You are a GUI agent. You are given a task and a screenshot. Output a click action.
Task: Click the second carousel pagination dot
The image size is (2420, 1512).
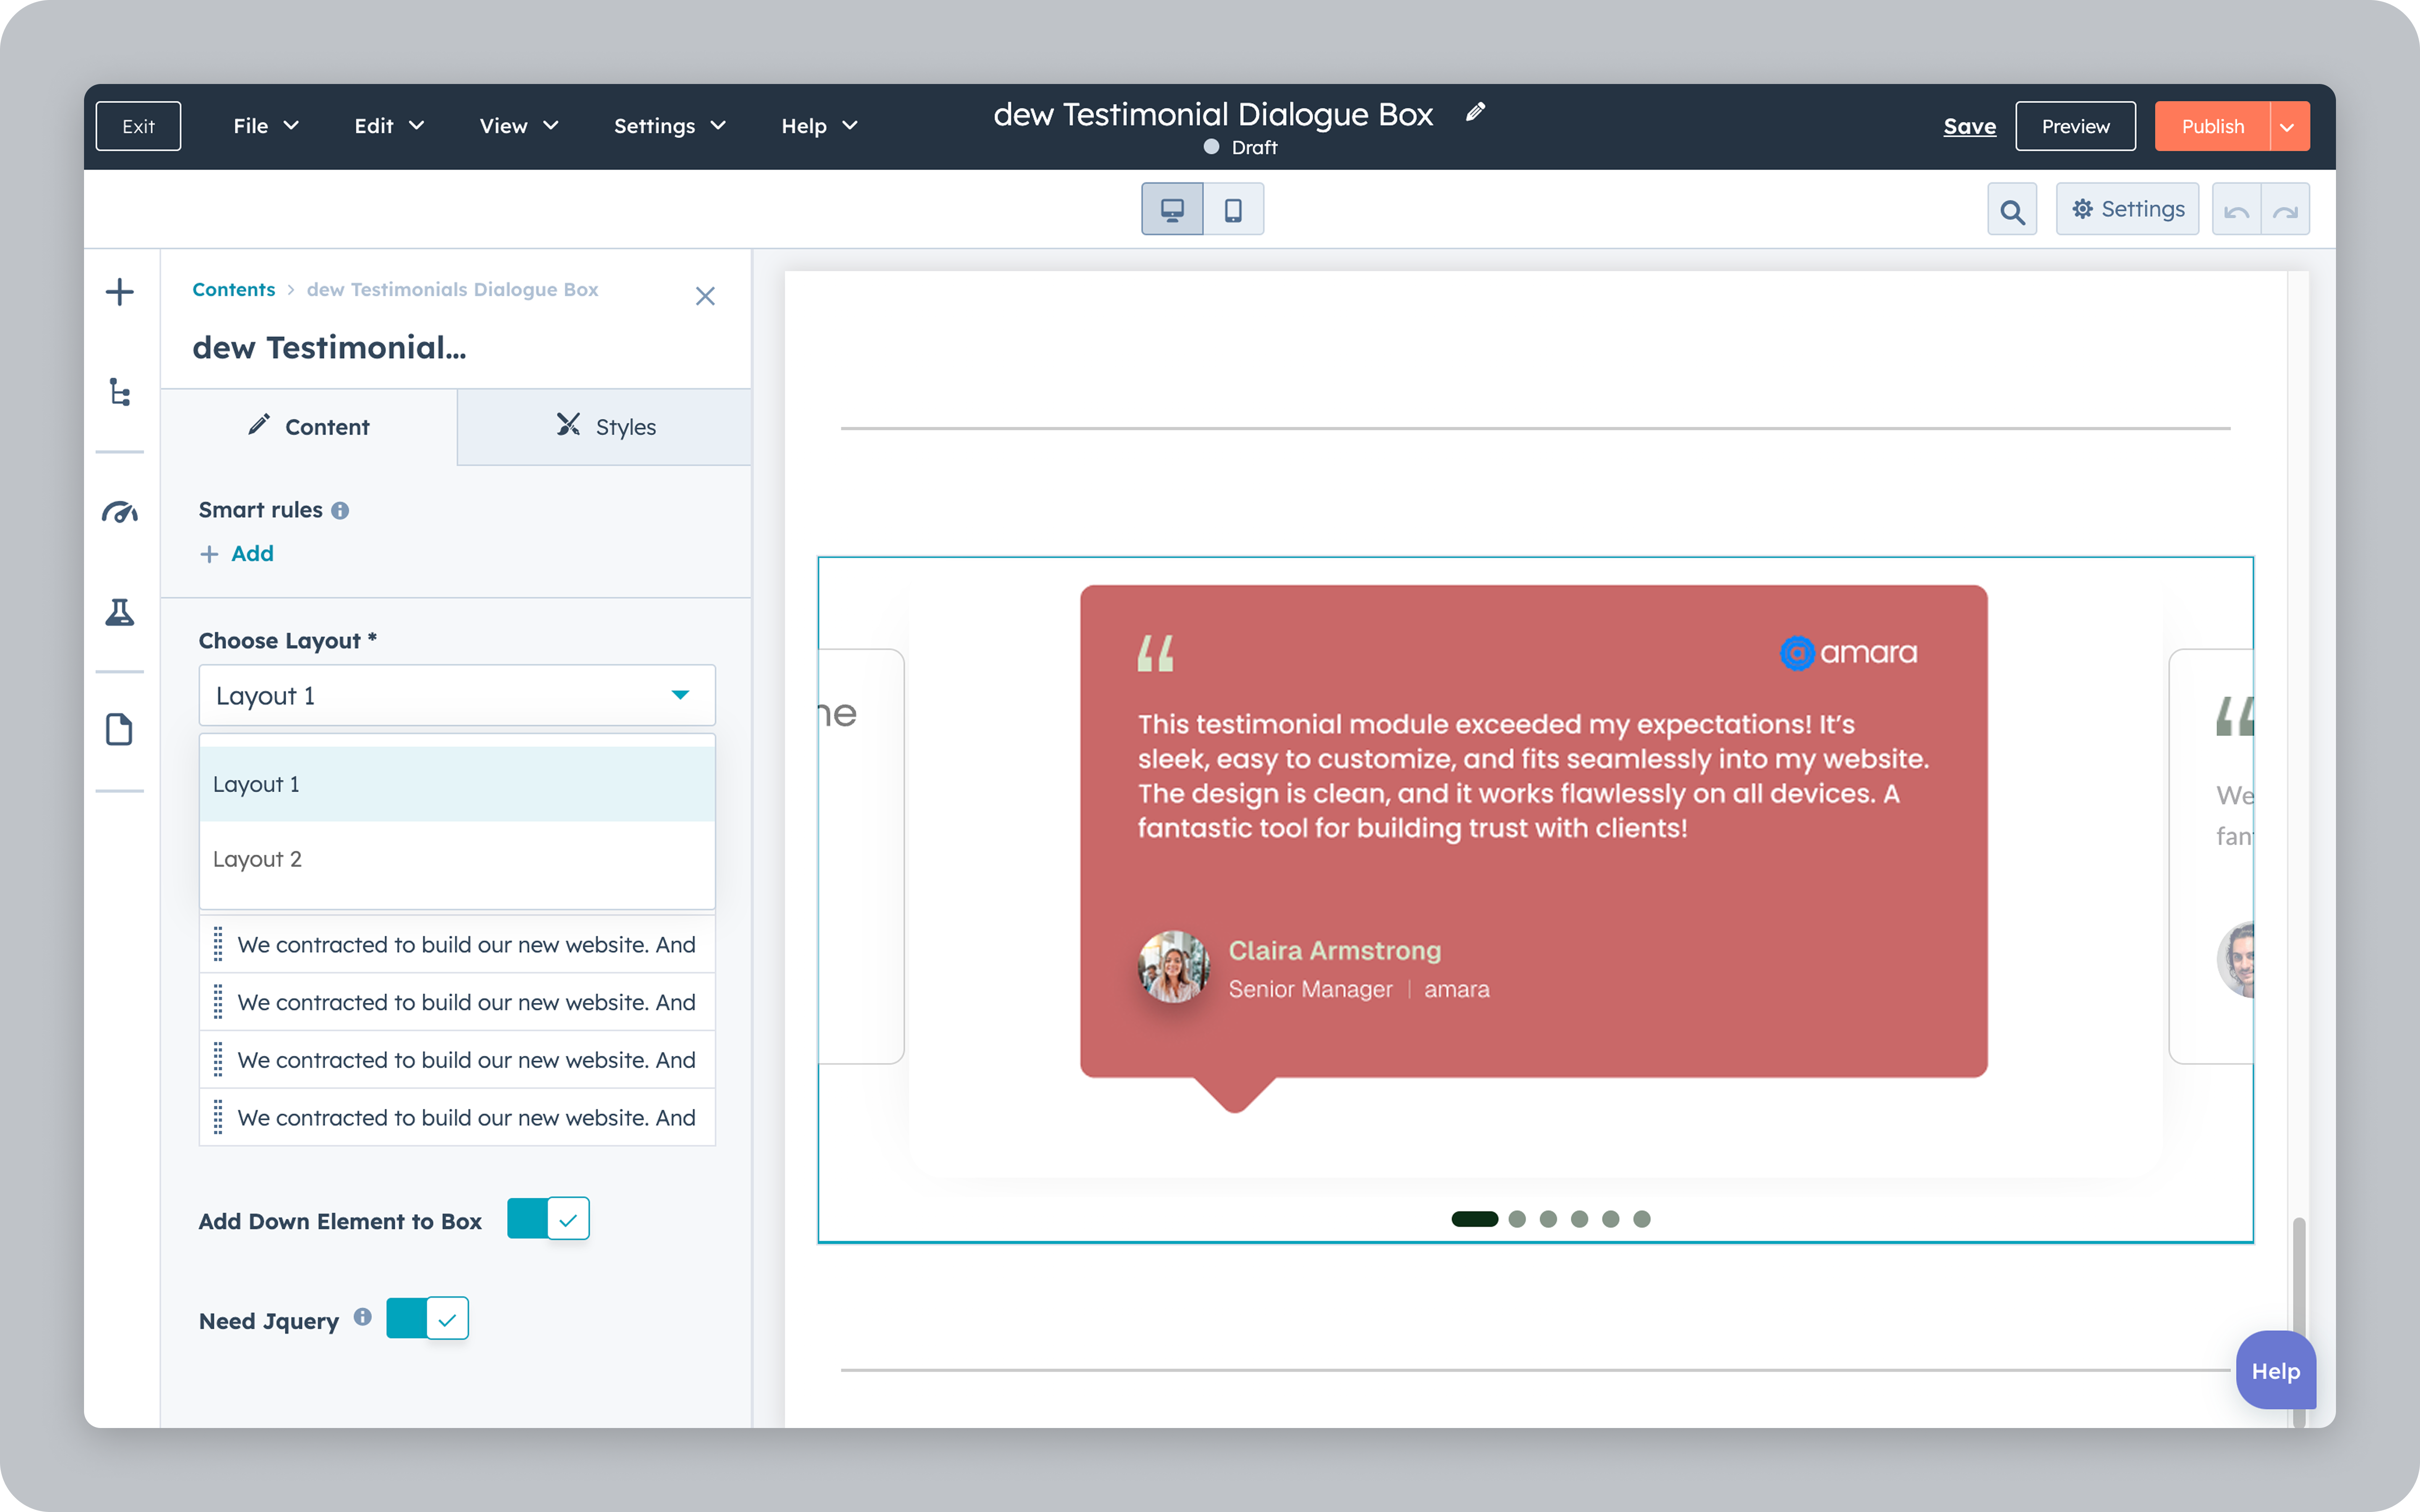(1517, 1219)
